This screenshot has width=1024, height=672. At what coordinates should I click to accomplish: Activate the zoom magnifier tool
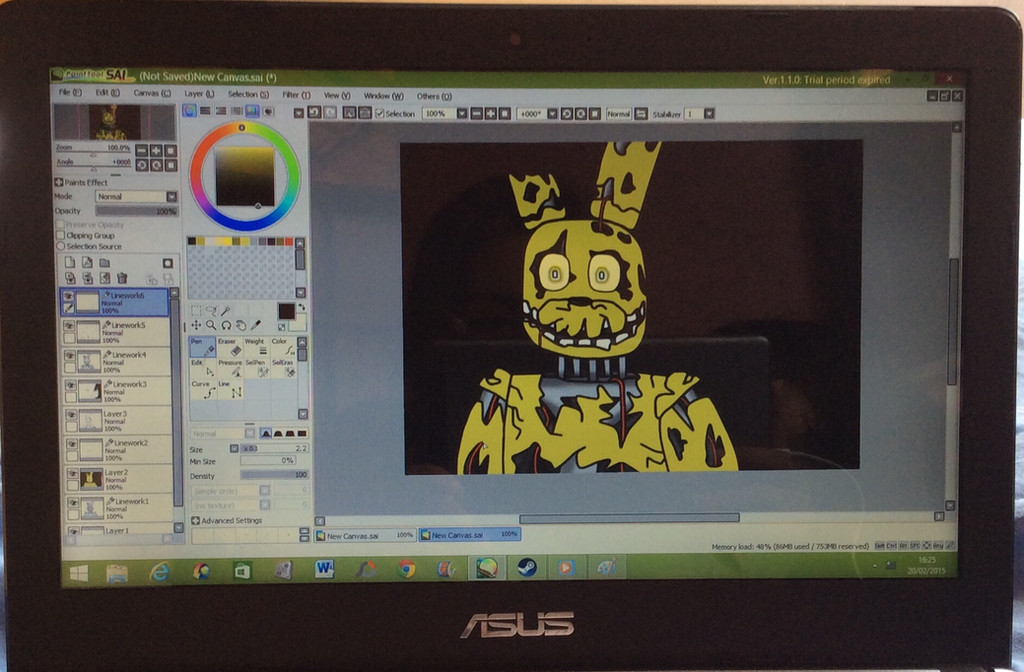pyautogui.click(x=210, y=325)
